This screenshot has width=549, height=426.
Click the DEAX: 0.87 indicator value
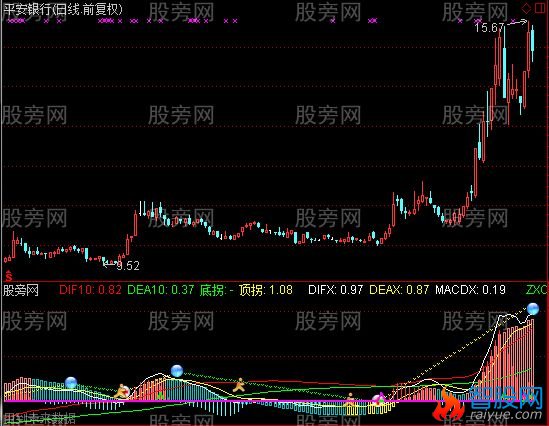tap(399, 290)
